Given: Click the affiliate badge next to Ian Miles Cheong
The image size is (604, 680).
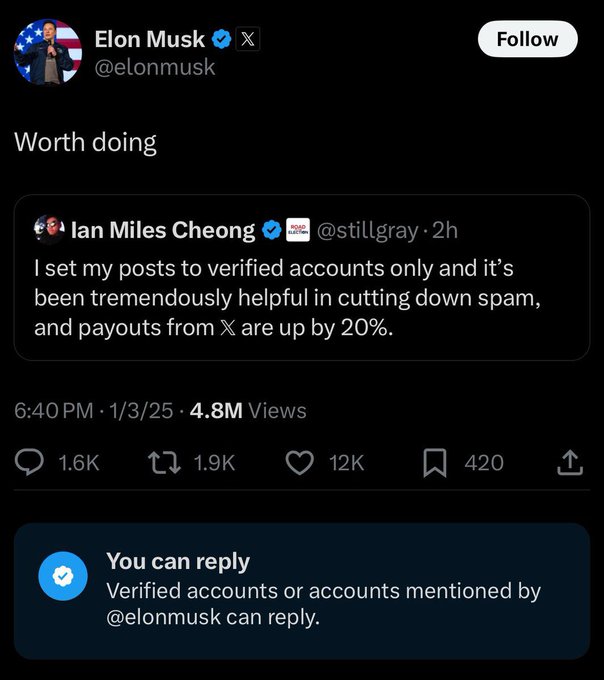Looking at the screenshot, I should [297, 230].
